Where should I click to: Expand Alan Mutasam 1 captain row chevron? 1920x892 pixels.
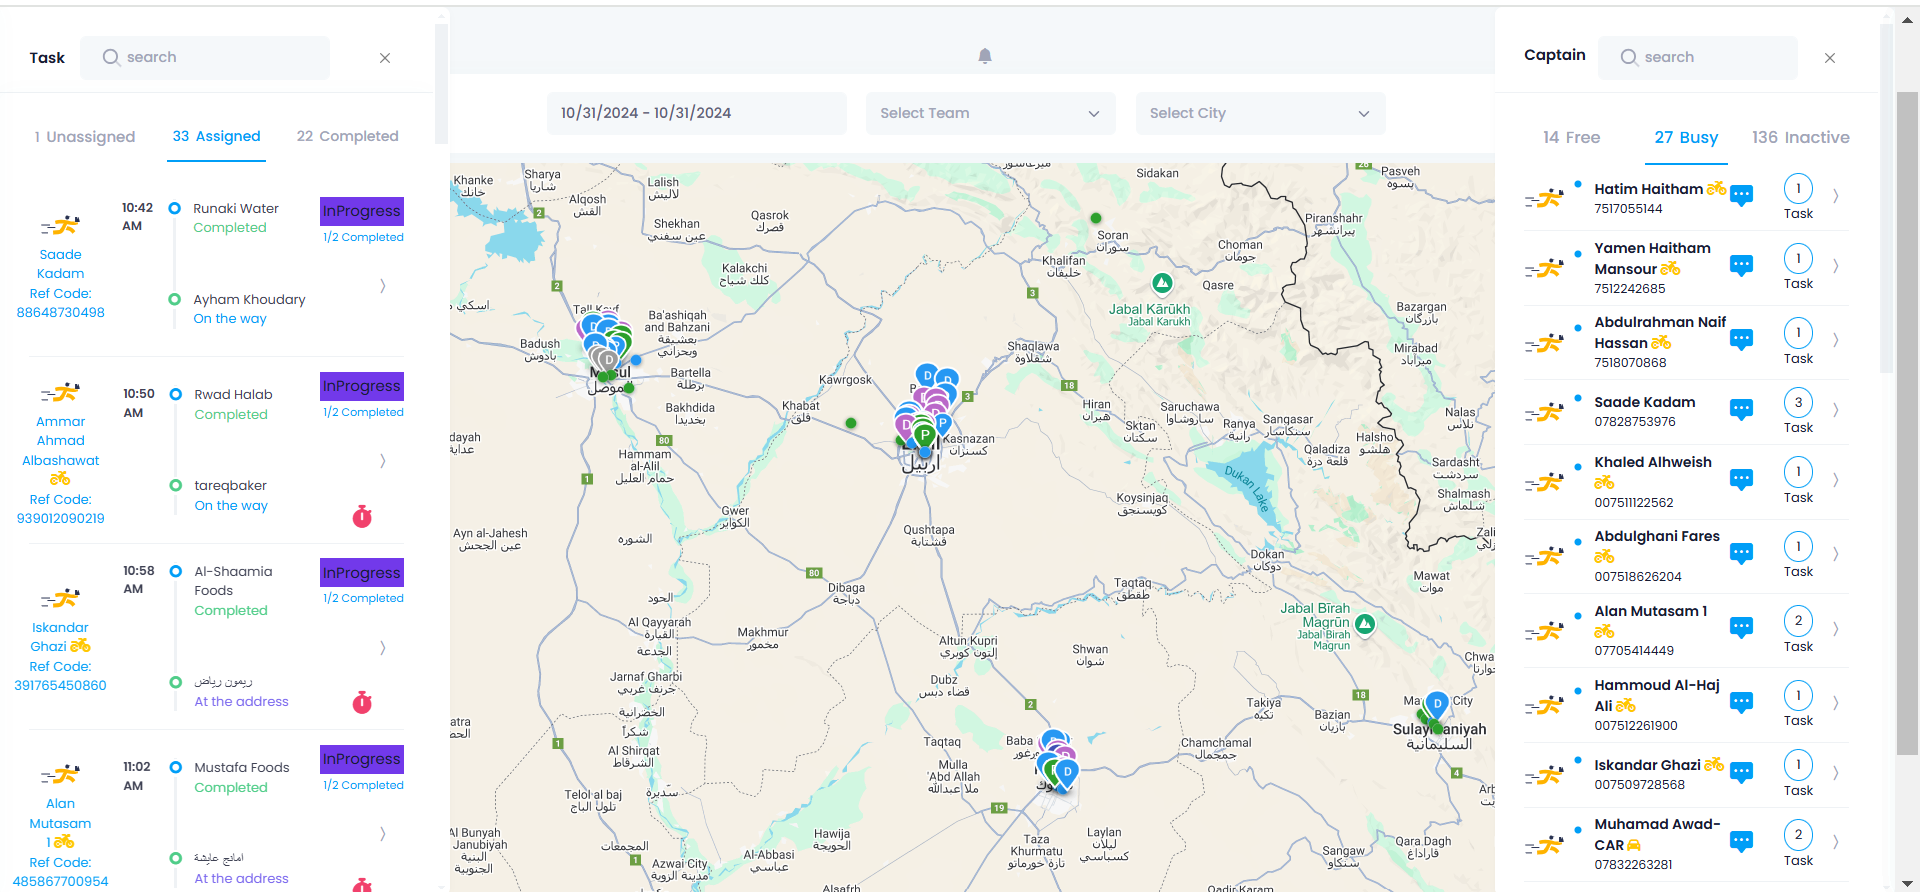point(1836,629)
